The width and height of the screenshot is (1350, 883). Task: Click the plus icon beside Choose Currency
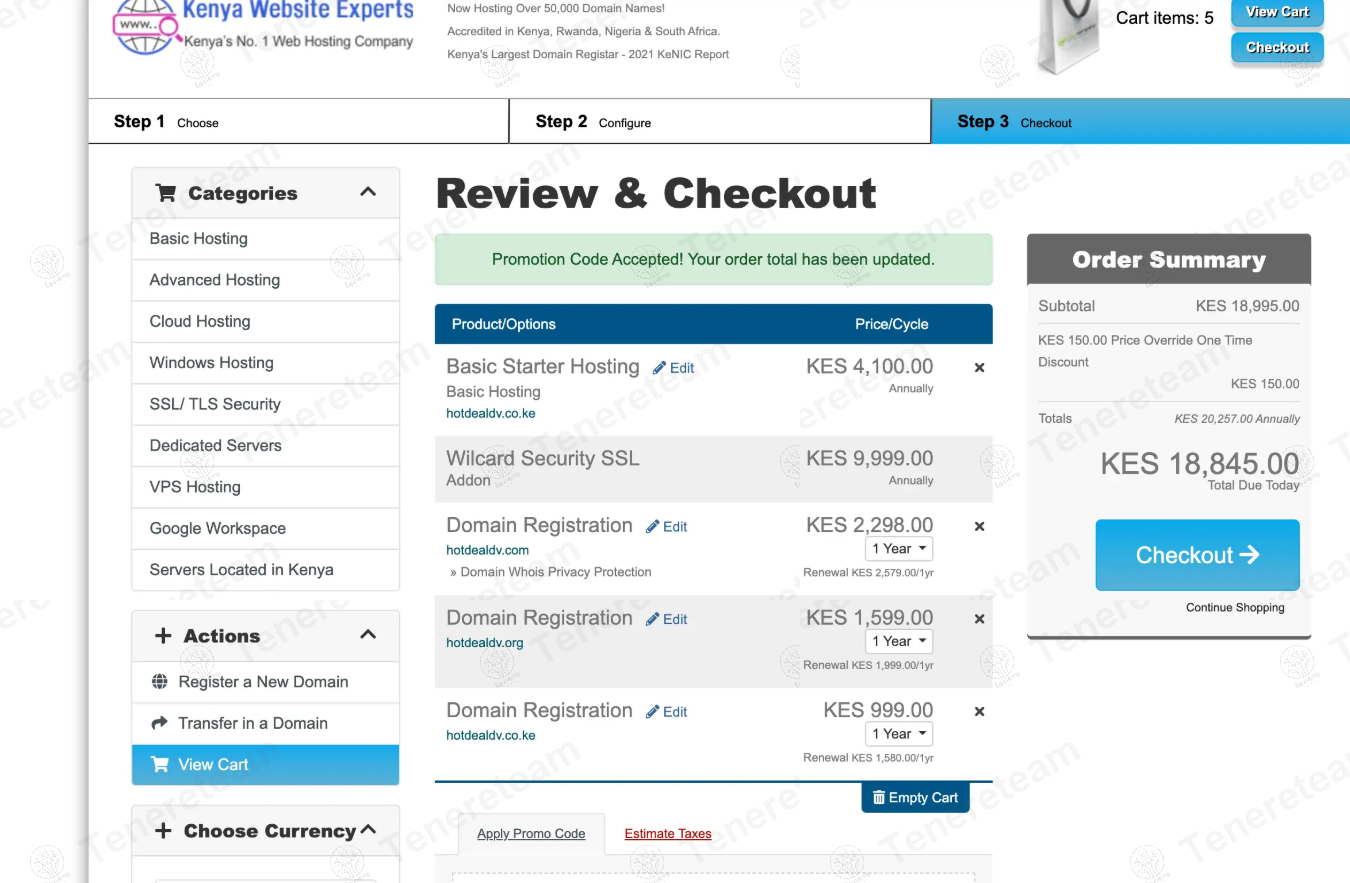point(163,831)
